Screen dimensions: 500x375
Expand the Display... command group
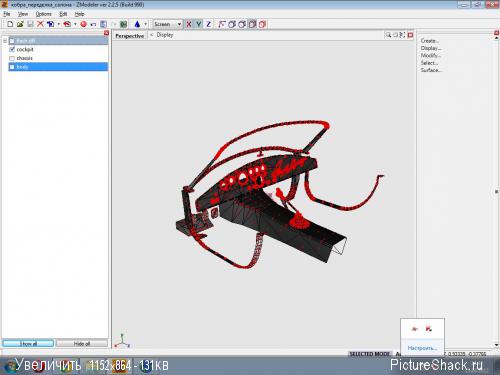431,48
